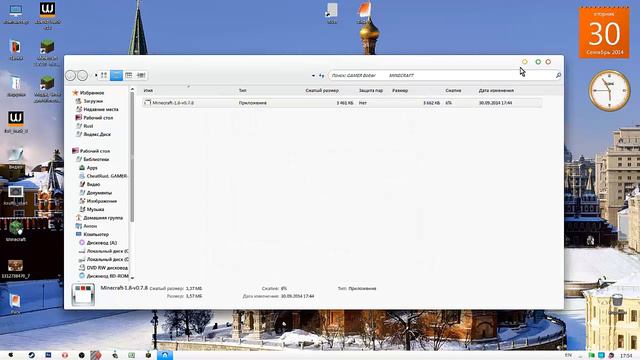Open the Изображения library
The height and width of the screenshot is (360, 640).
(x=101, y=201)
